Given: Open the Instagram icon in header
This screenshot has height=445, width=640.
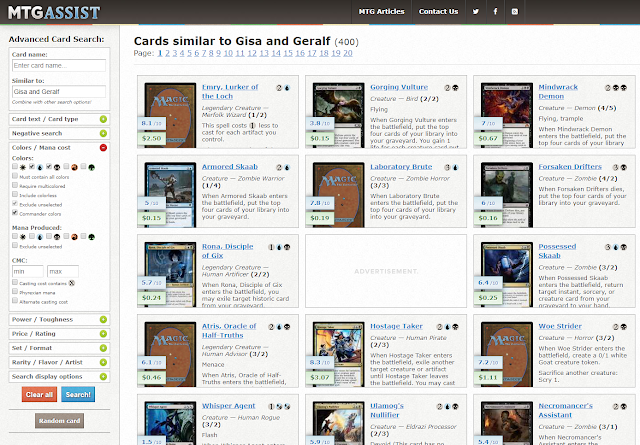Looking at the screenshot, I should point(515,11).
